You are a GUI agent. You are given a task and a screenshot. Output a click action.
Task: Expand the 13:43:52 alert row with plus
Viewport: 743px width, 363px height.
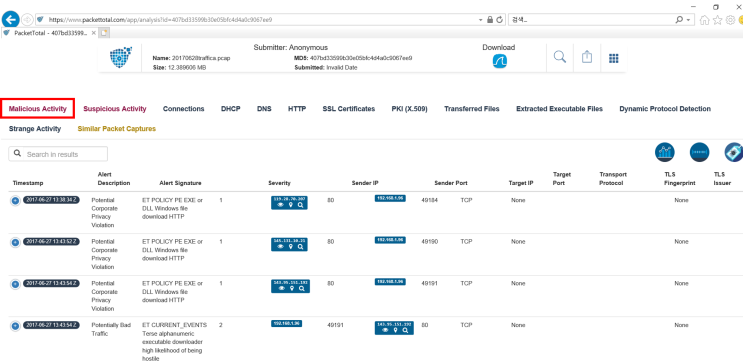click(x=15, y=242)
